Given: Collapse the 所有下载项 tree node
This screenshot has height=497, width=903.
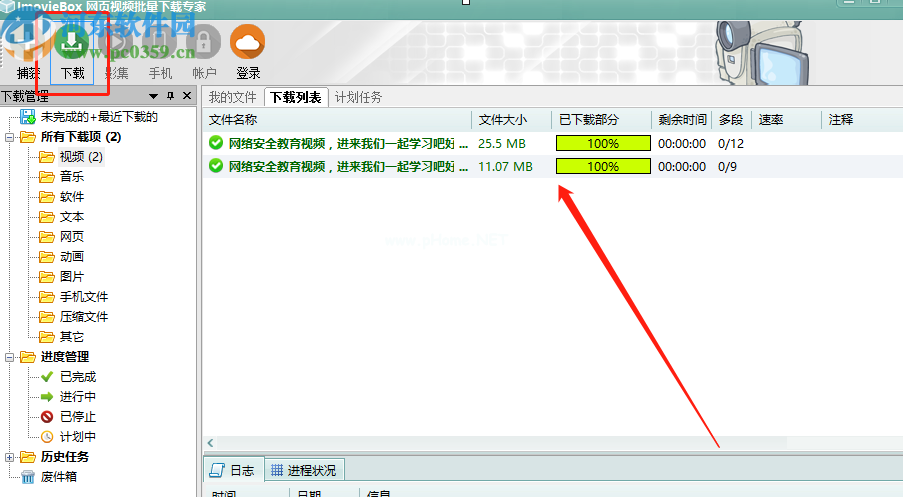Looking at the screenshot, I should pos(9,137).
